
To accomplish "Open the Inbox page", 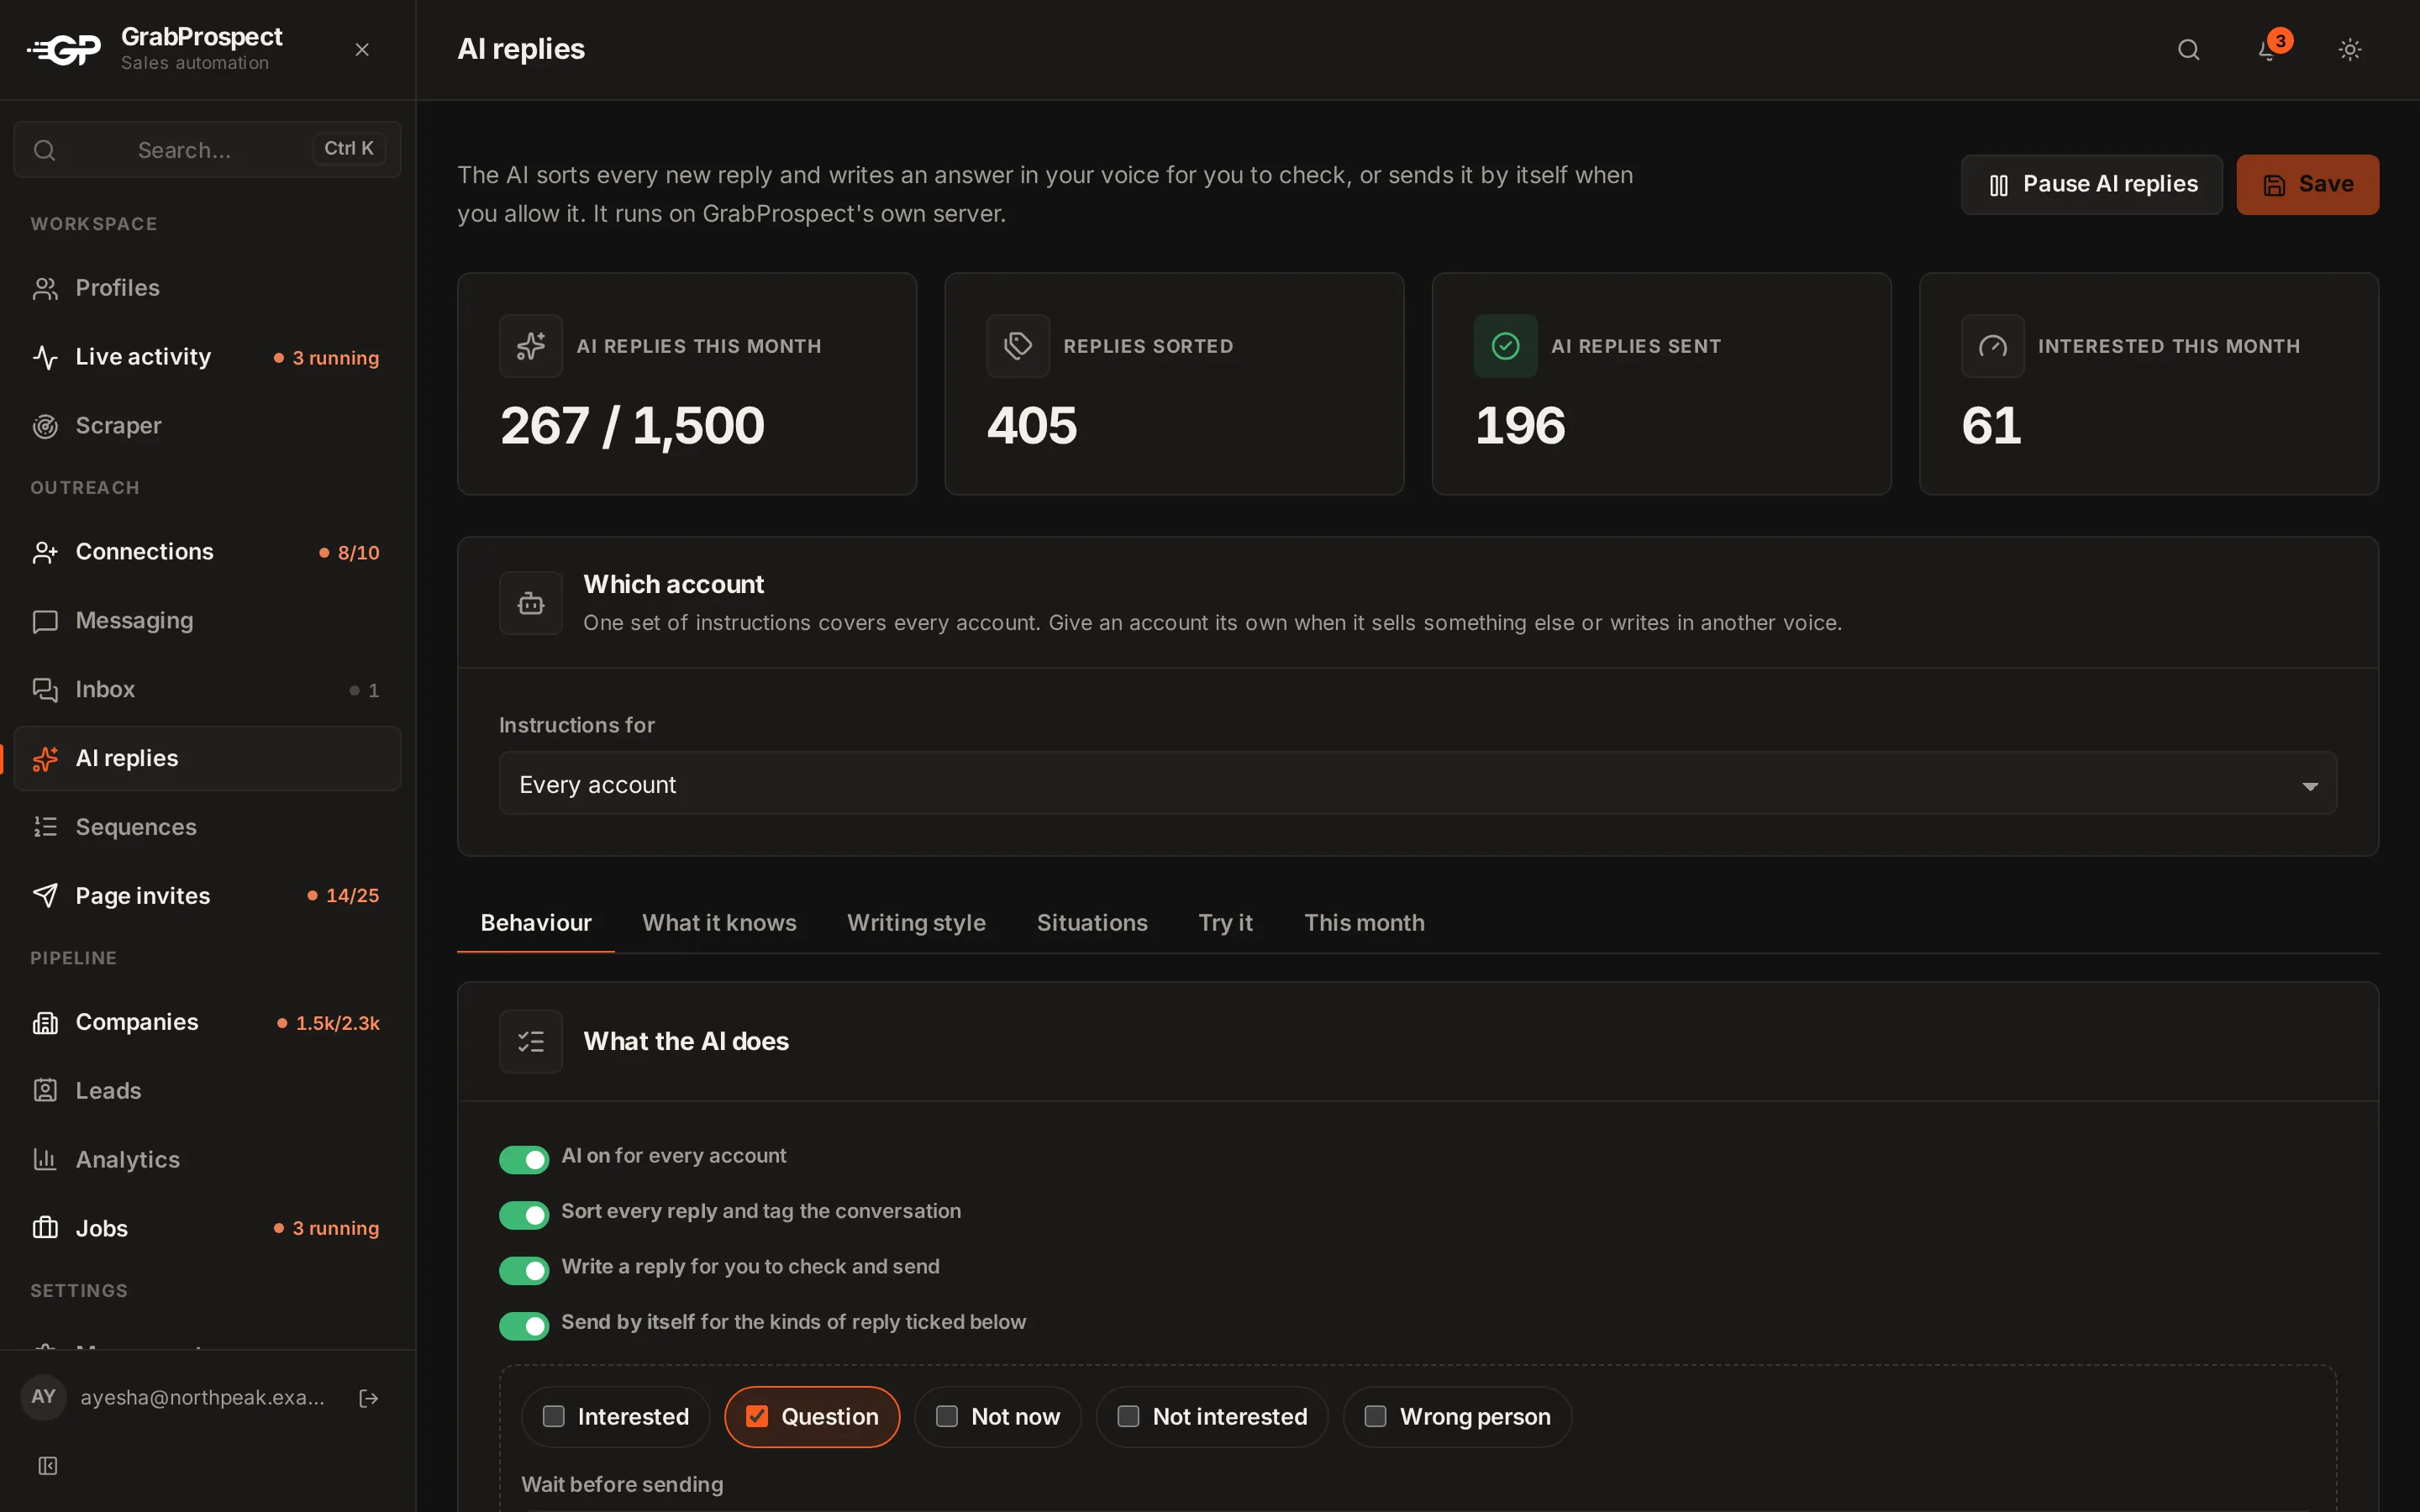I will [207, 690].
